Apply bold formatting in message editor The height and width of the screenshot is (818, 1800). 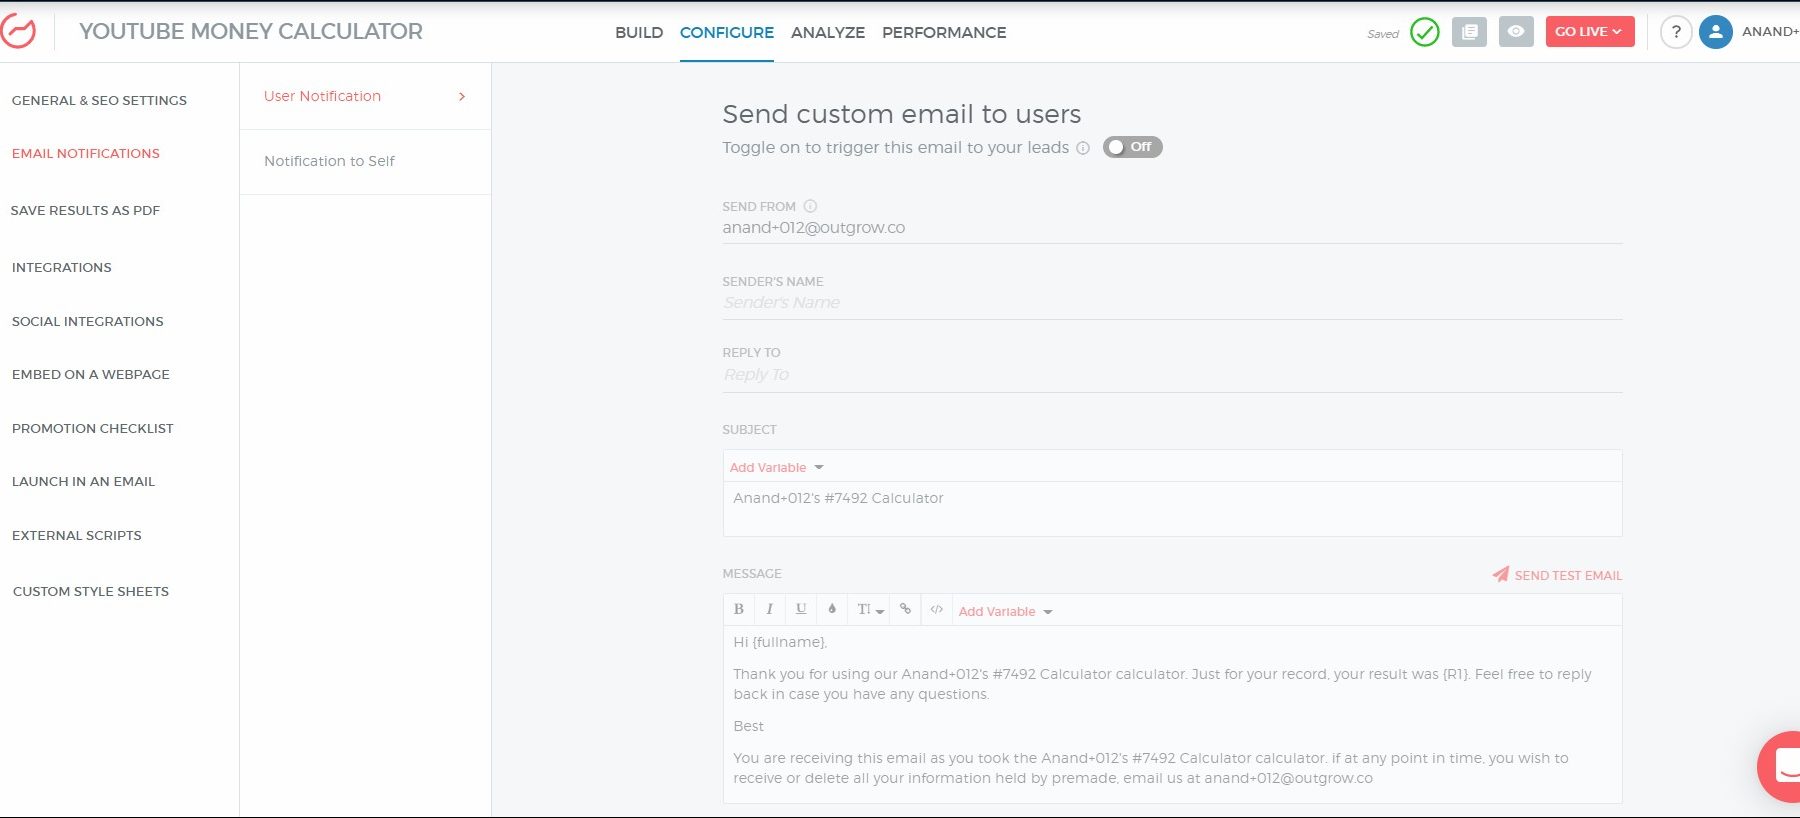pyautogui.click(x=739, y=609)
